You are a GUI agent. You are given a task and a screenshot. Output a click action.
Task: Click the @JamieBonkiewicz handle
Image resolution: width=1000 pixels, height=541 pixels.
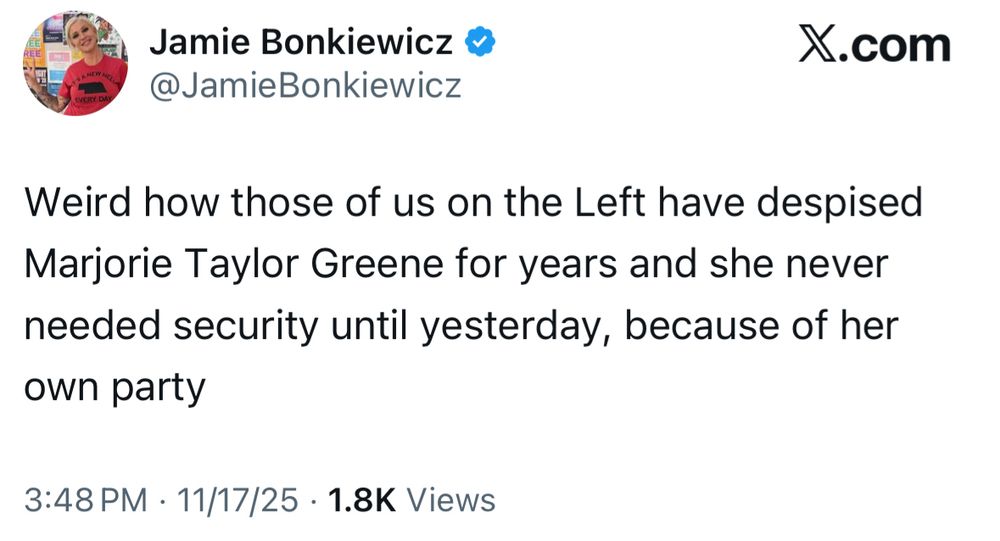pyautogui.click(x=304, y=88)
